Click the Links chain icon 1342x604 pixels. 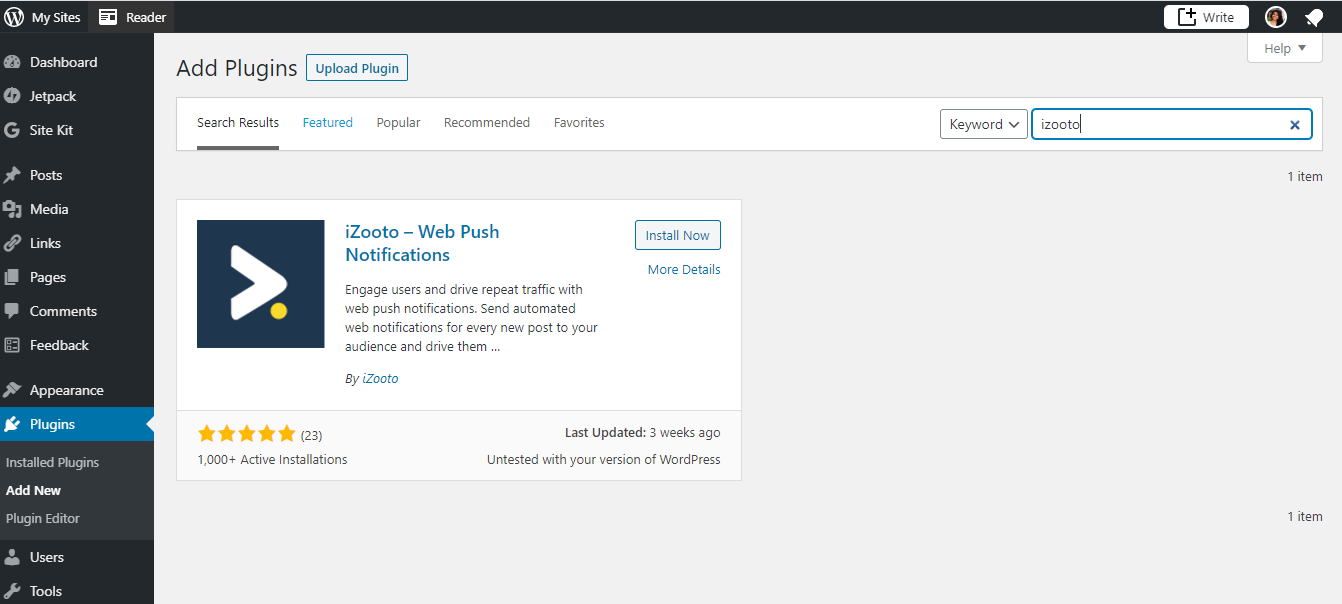click(x=12, y=243)
